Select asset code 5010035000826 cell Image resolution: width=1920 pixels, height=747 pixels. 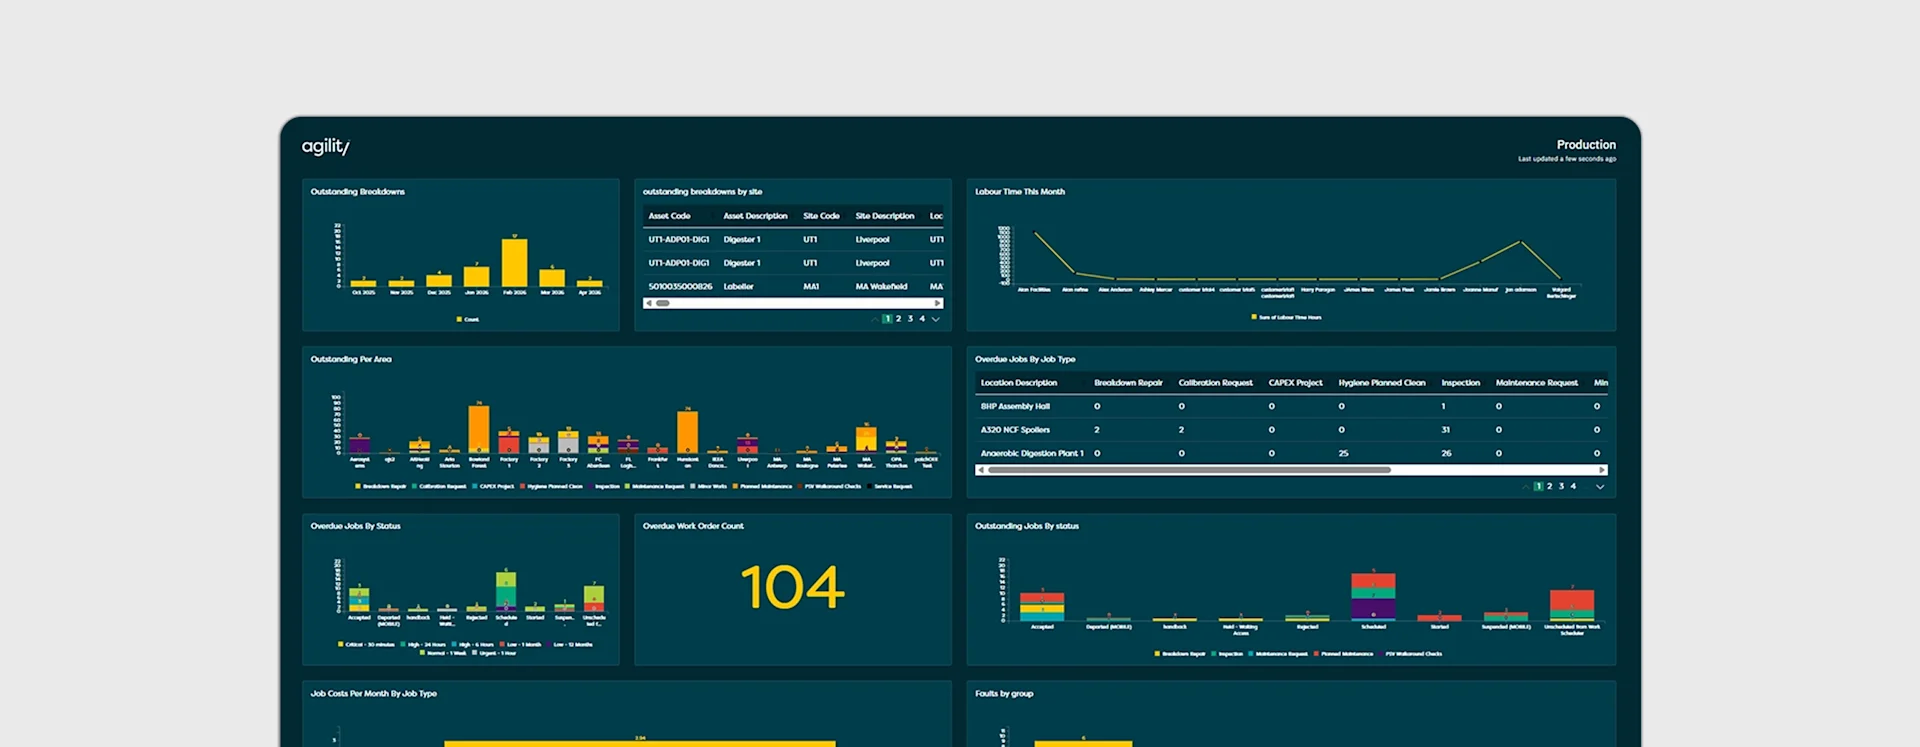point(680,287)
